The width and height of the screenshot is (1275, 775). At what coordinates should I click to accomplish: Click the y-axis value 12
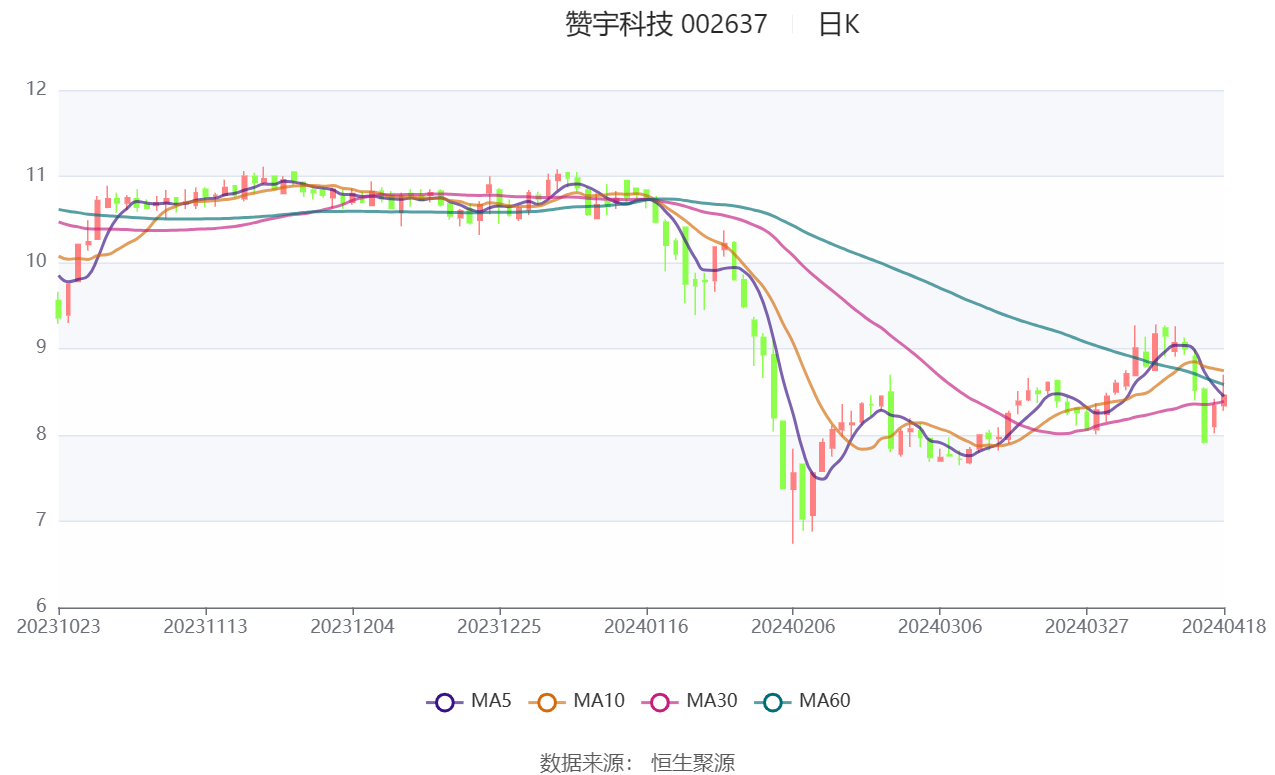click(x=37, y=89)
